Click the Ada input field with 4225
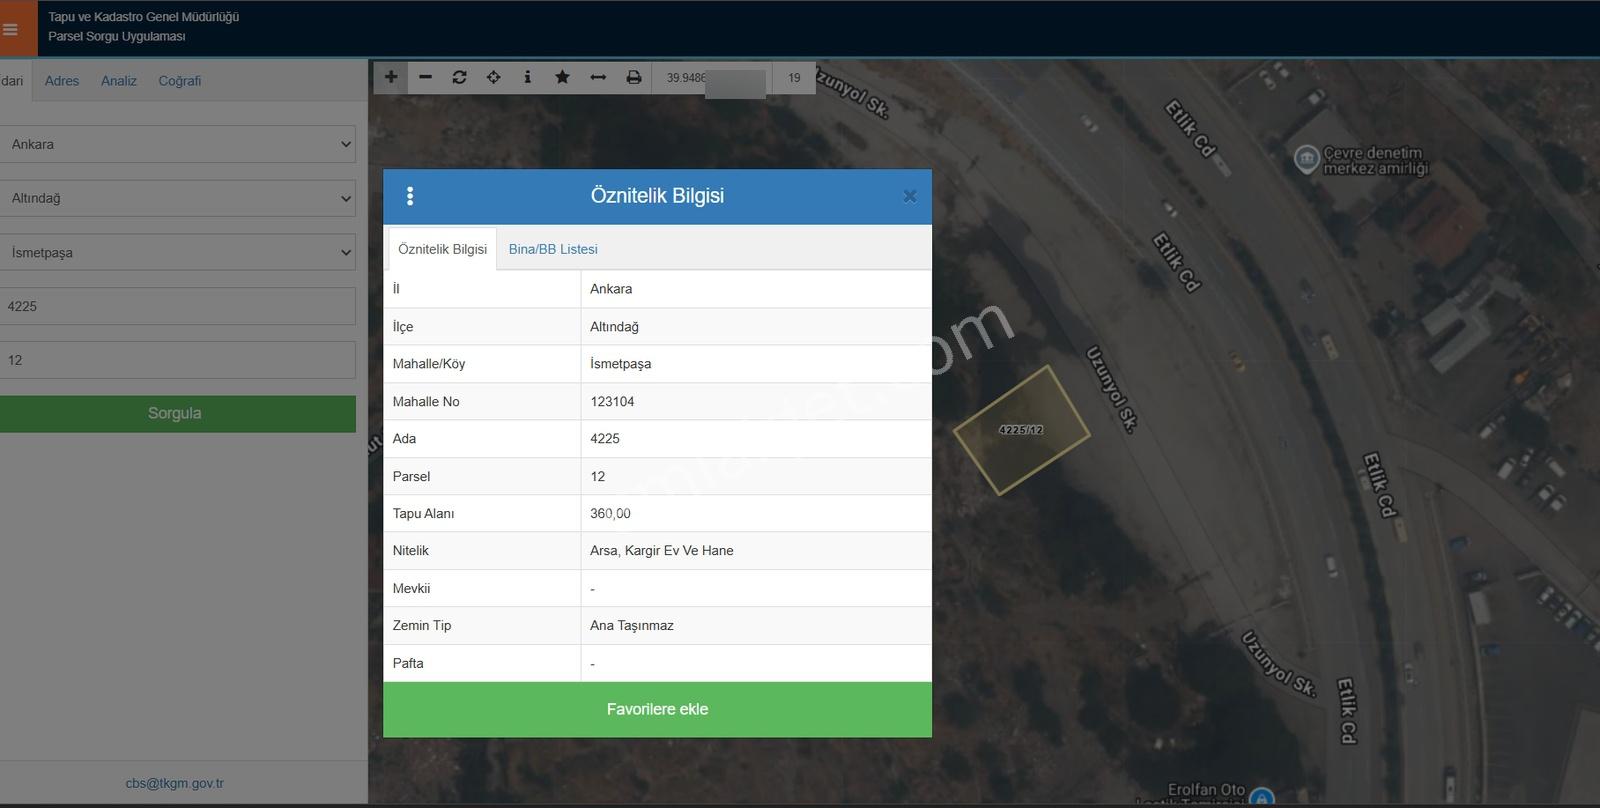The width and height of the screenshot is (1600, 808). [x=177, y=306]
